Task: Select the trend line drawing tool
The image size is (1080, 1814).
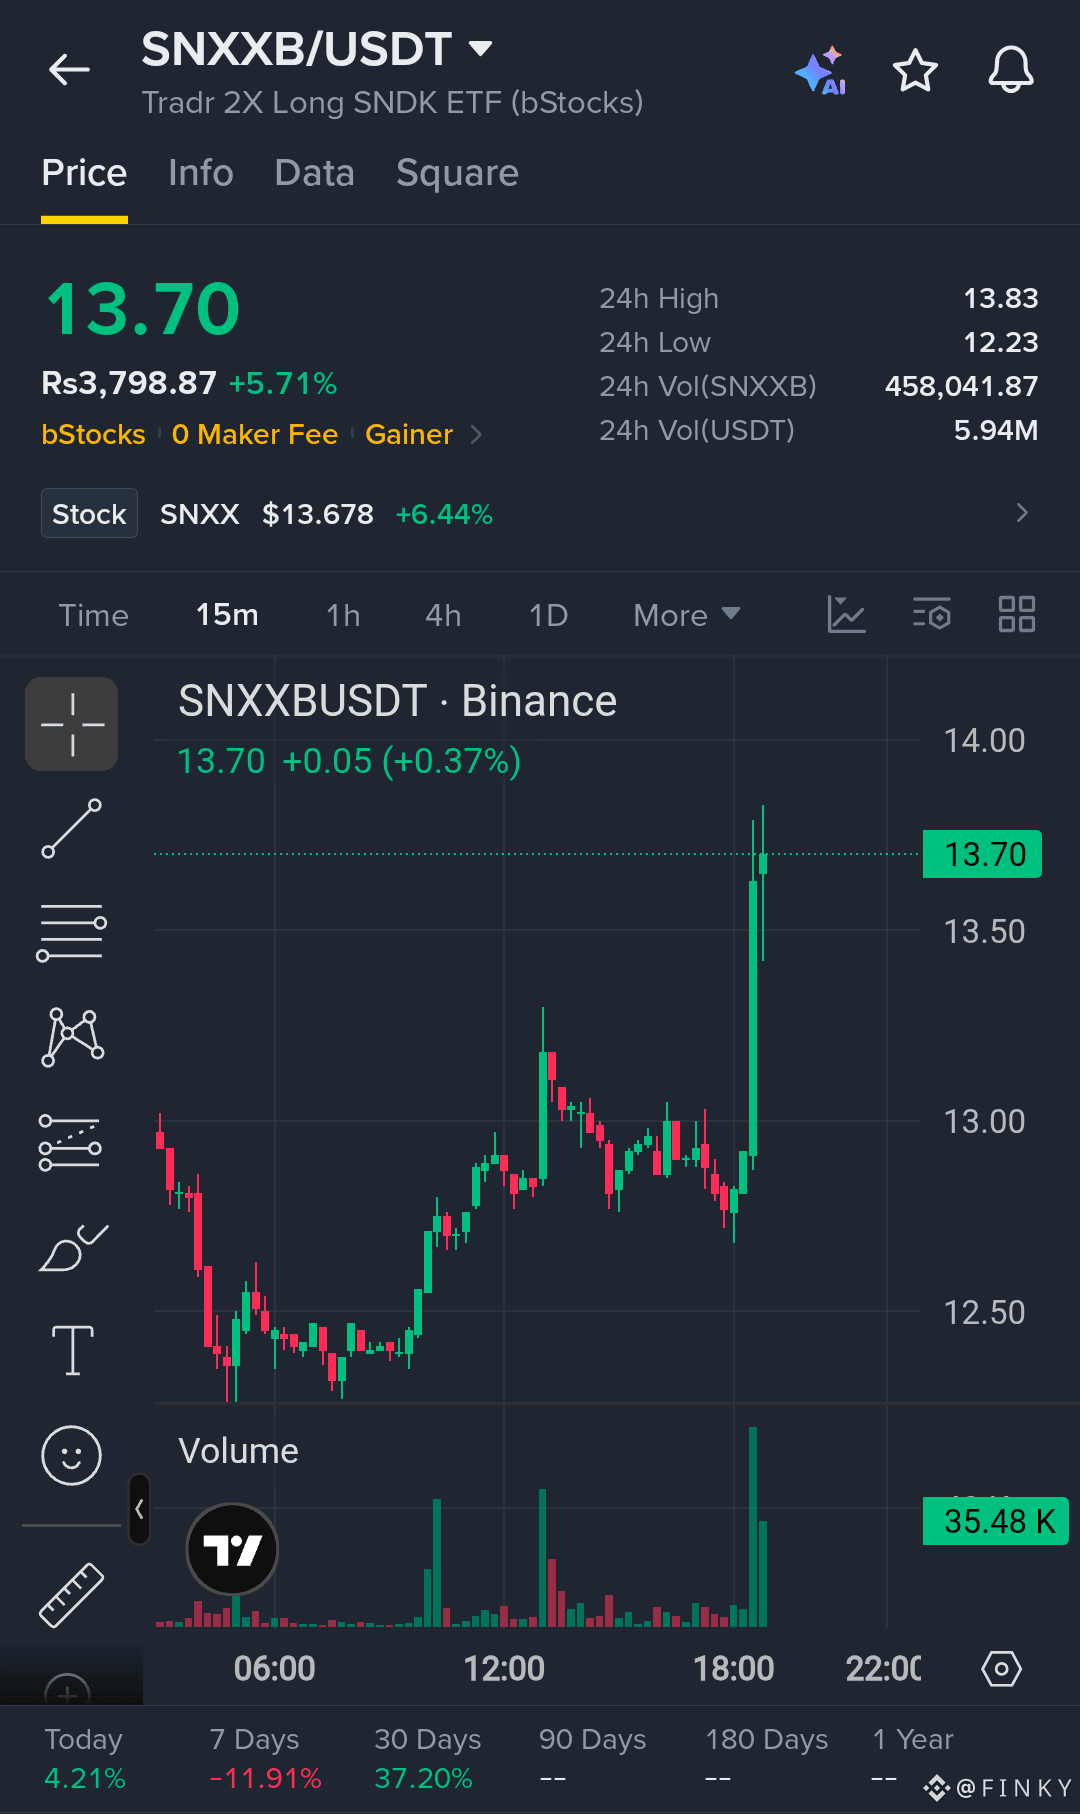Action: pyautogui.click(x=72, y=828)
